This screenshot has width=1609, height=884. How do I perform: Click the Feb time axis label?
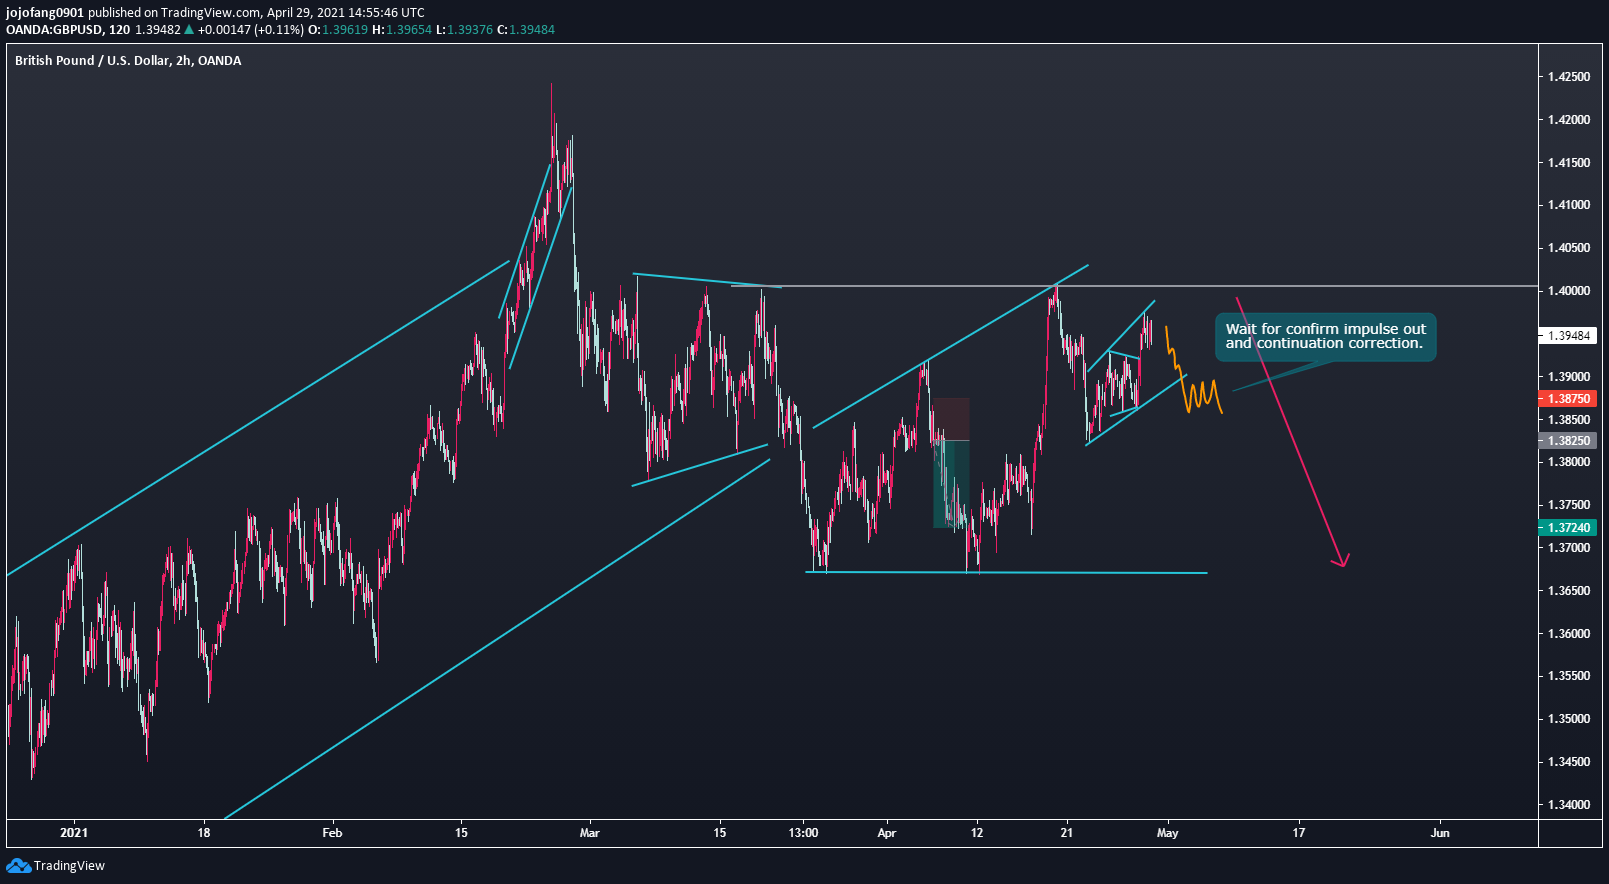click(x=332, y=832)
